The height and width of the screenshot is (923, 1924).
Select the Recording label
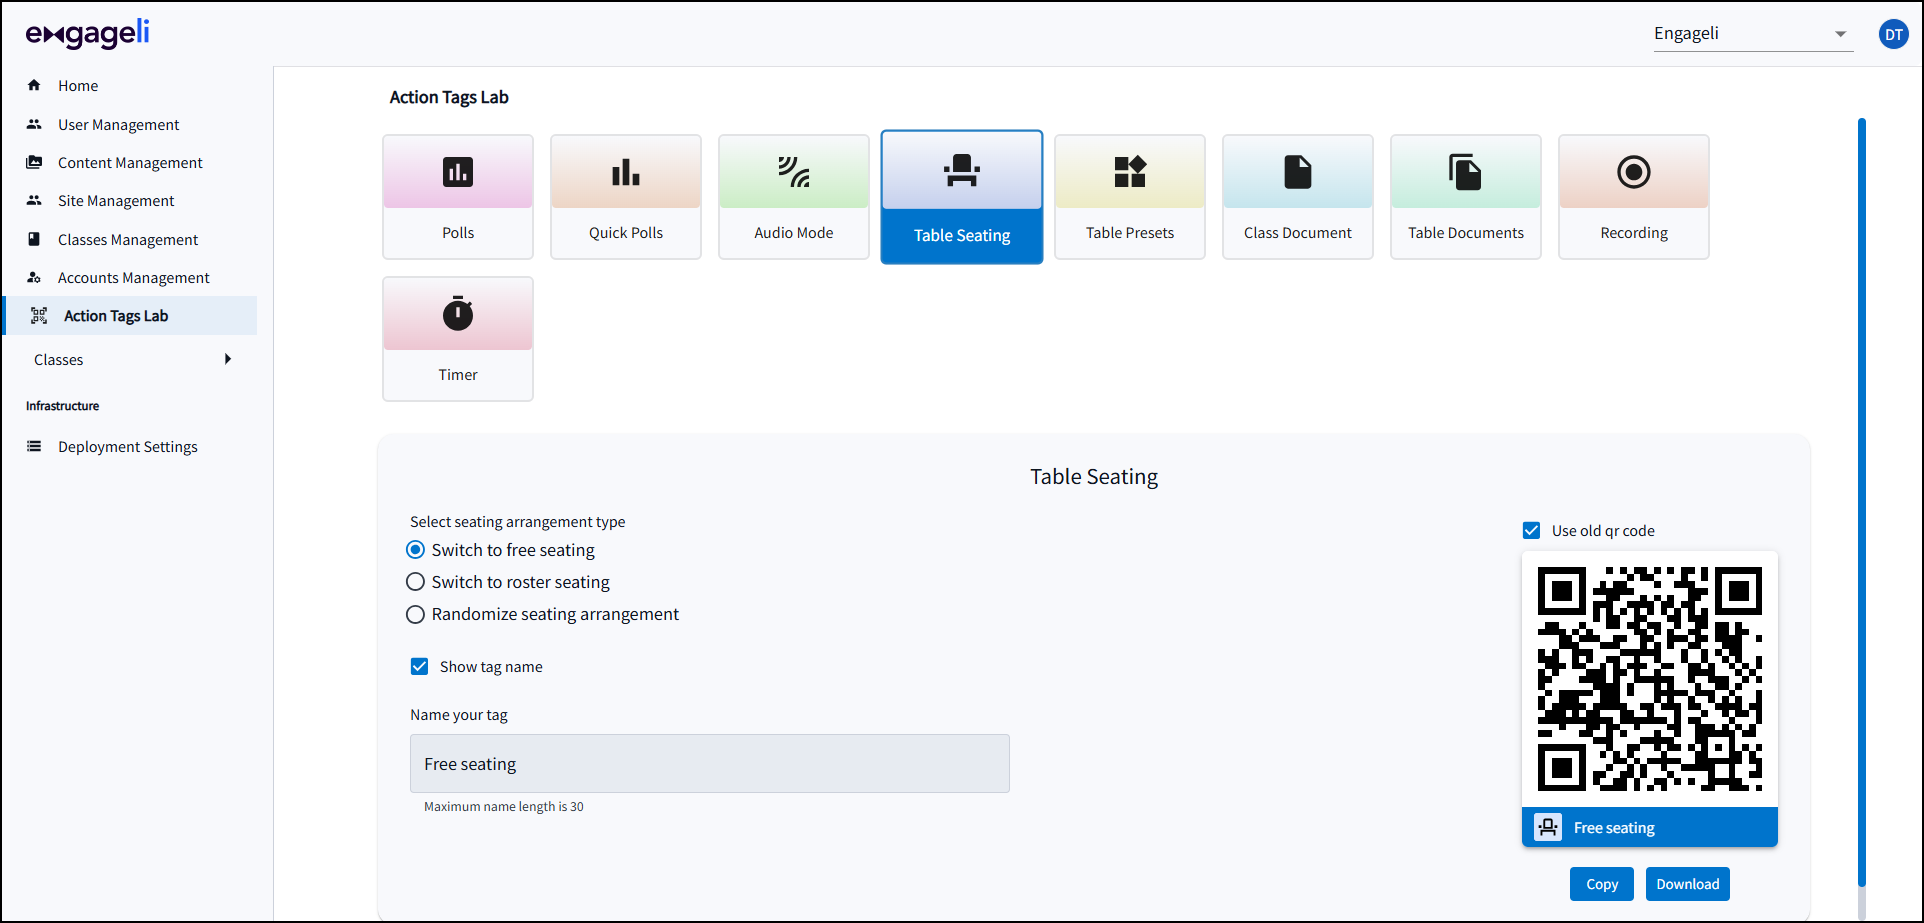pos(1634,233)
